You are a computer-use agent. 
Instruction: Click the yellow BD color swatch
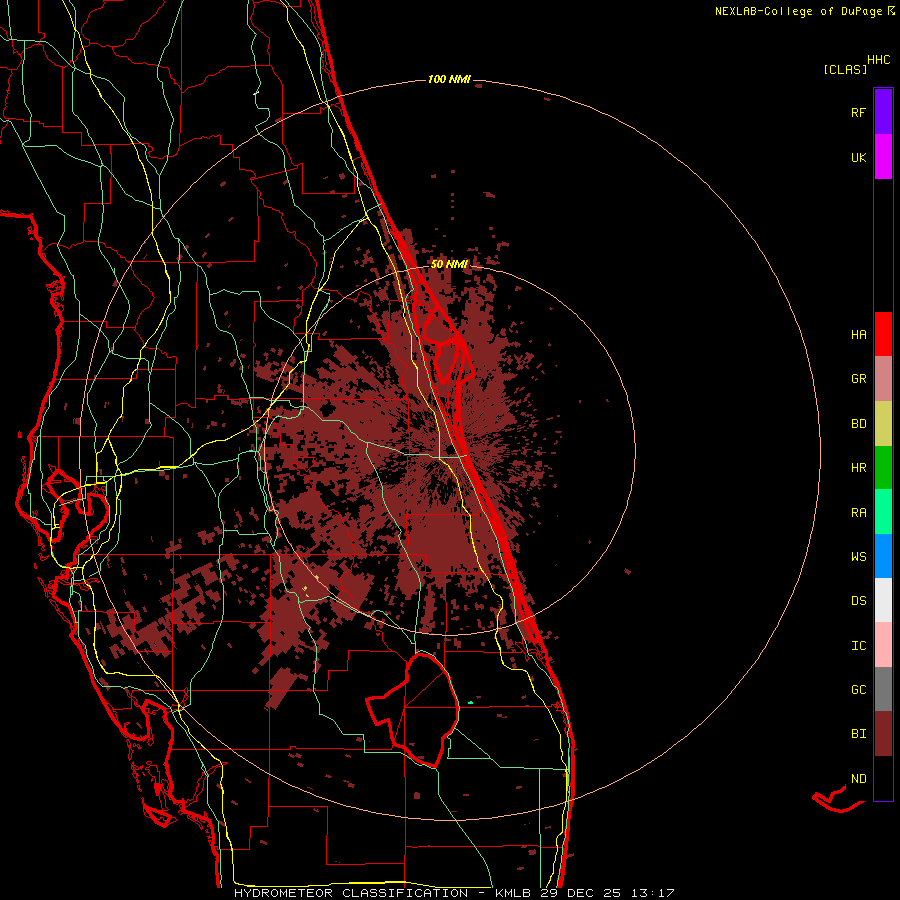(883, 424)
